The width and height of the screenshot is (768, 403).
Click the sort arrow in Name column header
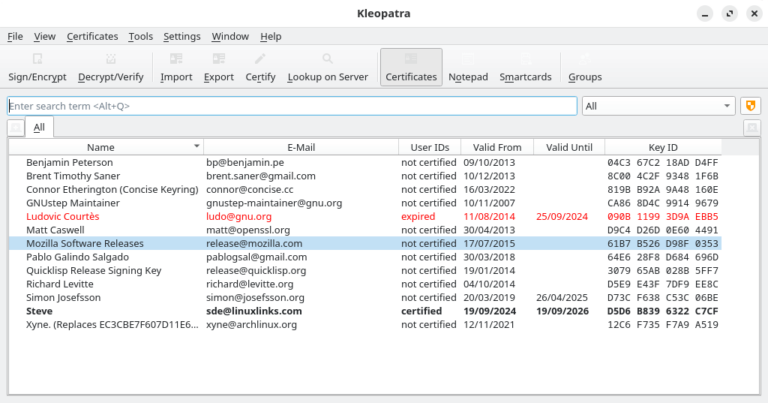tap(196, 146)
